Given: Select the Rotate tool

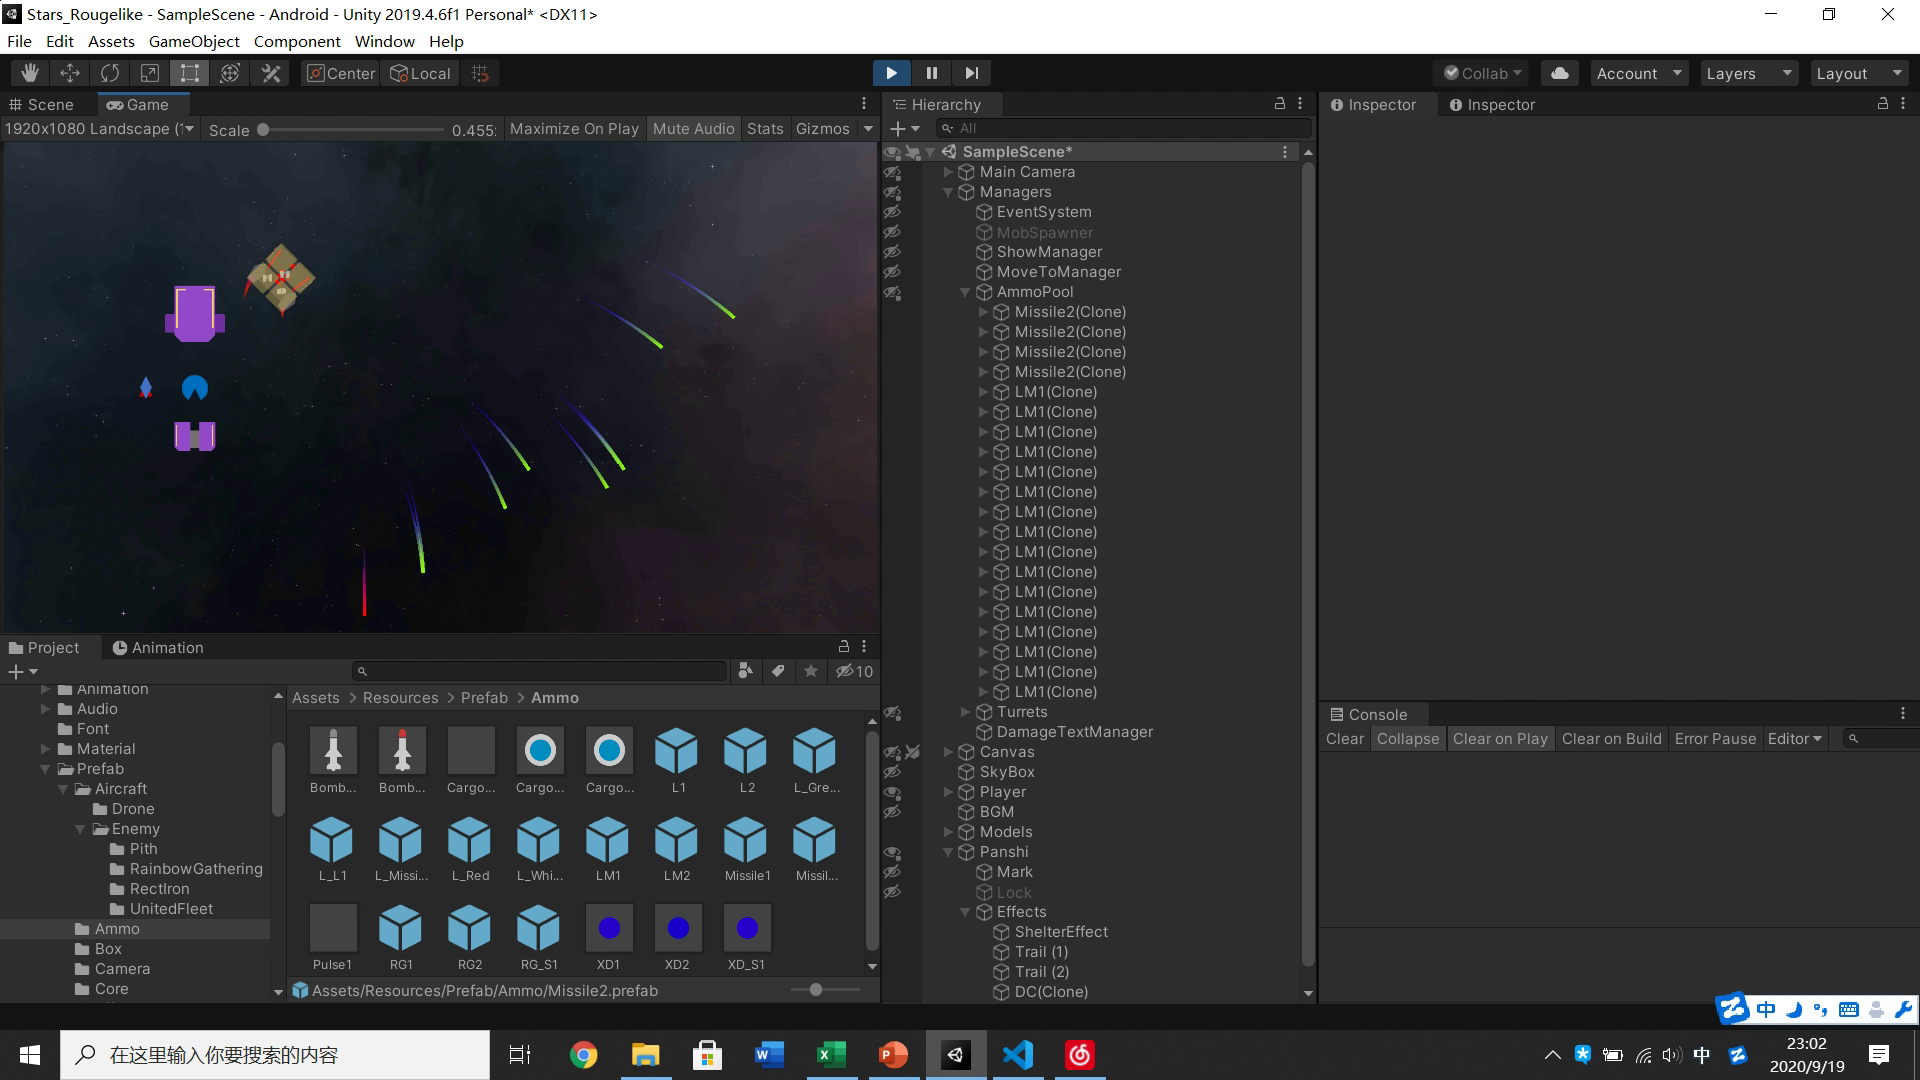Looking at the screenshot, I should (x=110, y=73).
